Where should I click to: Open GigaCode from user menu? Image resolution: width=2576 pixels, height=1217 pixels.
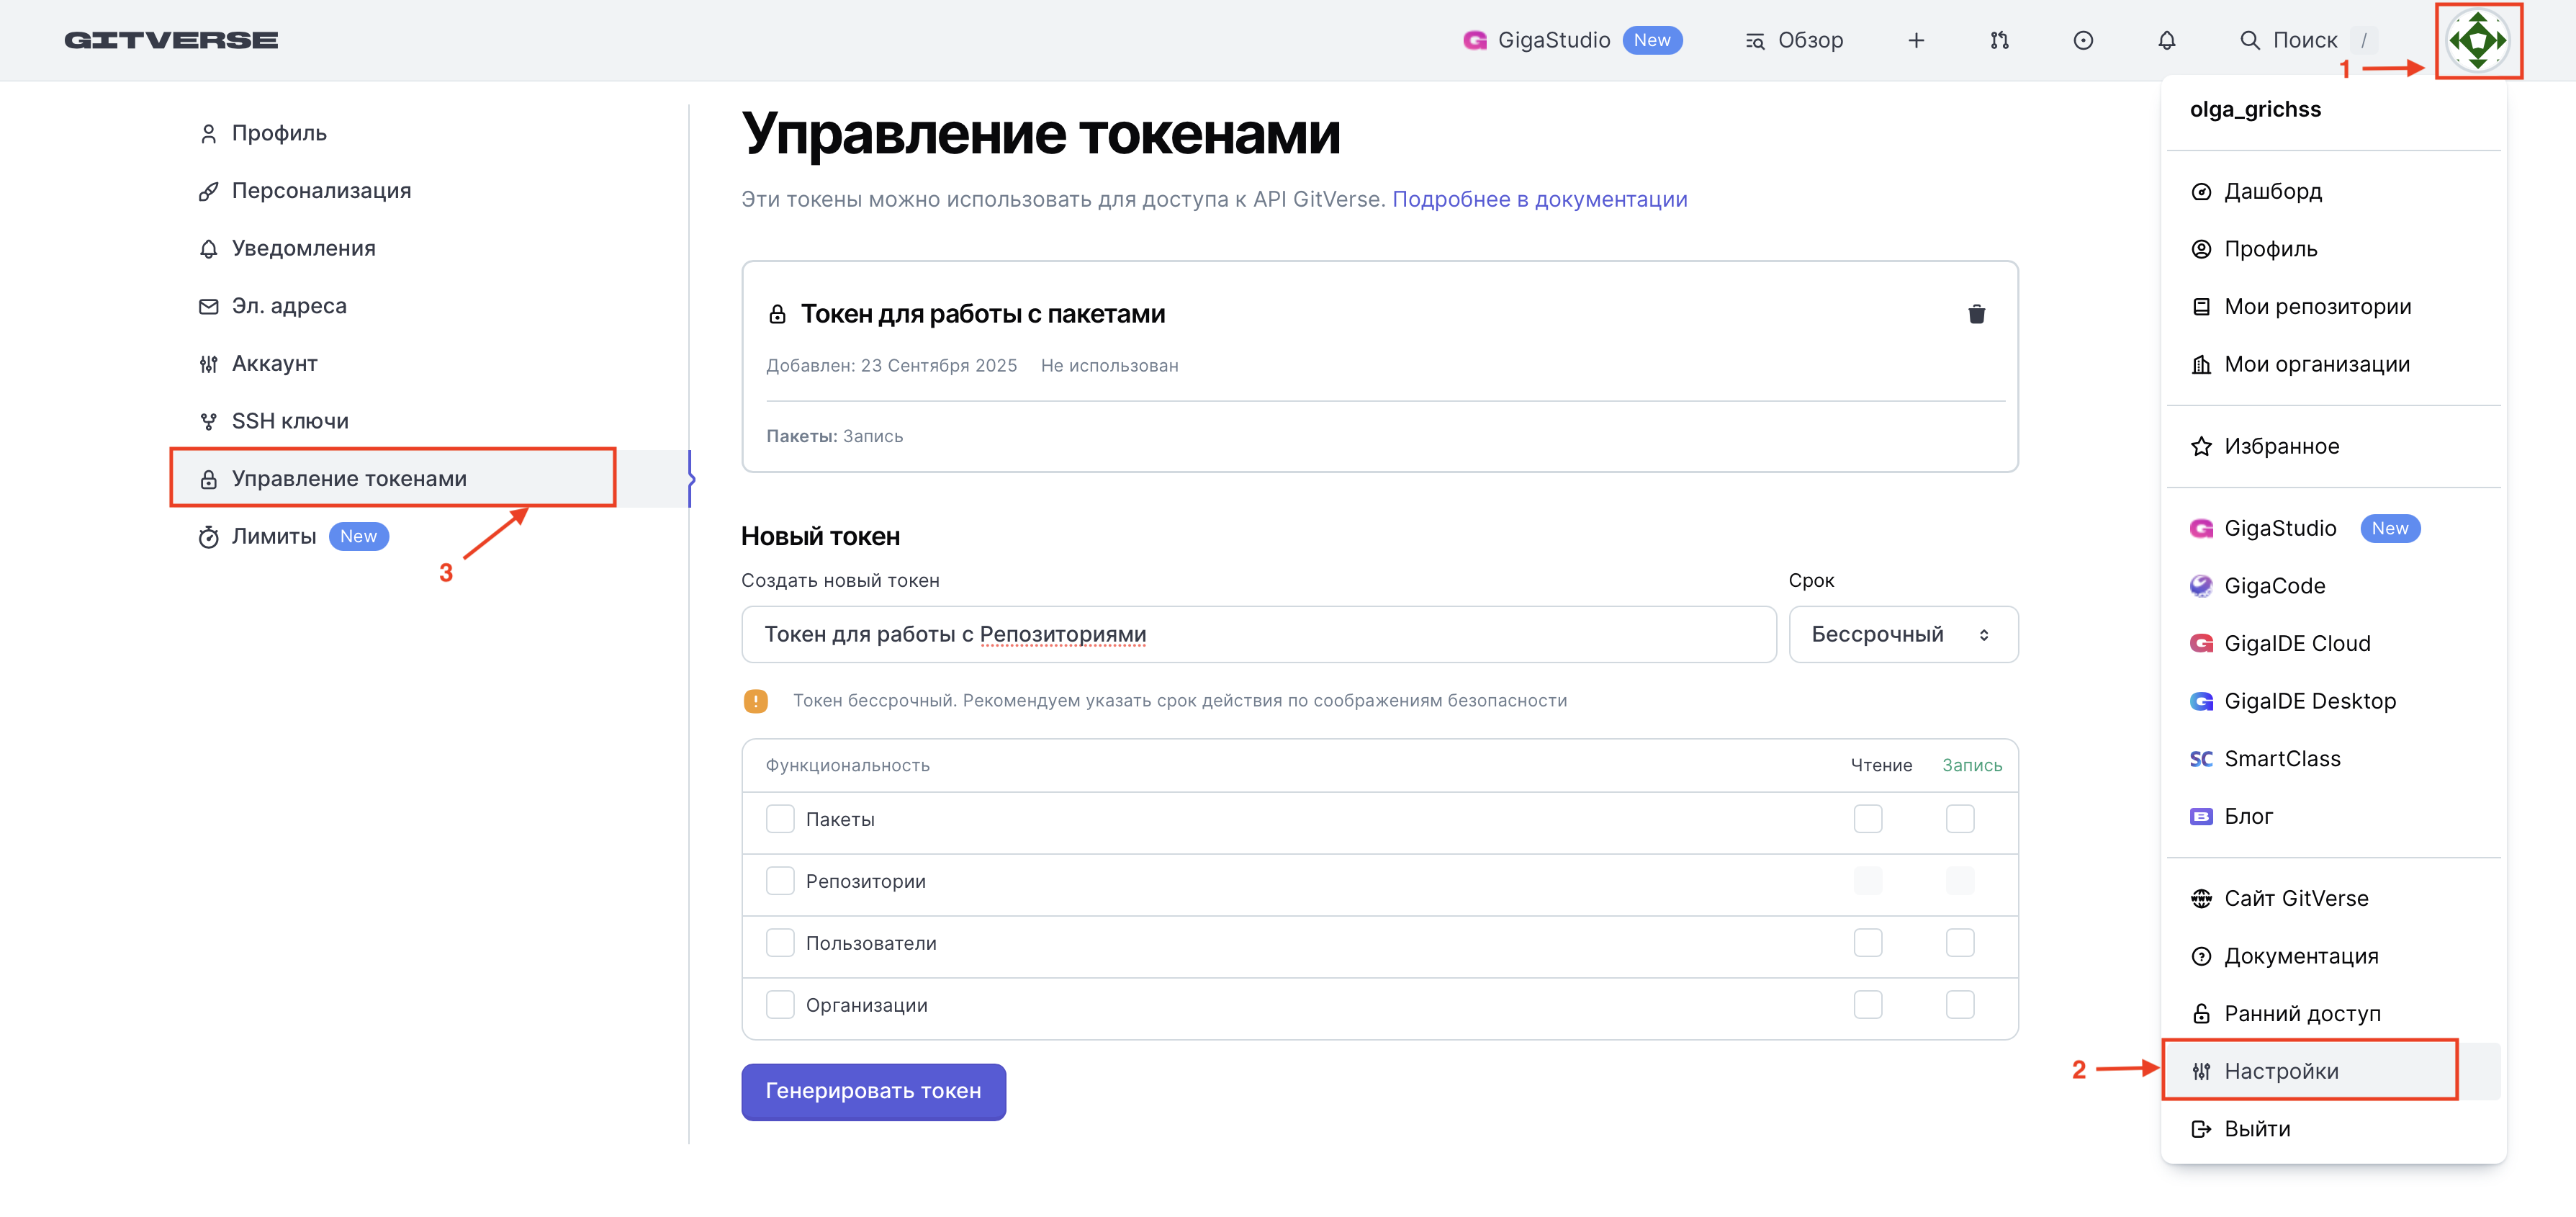(2274, 586)
